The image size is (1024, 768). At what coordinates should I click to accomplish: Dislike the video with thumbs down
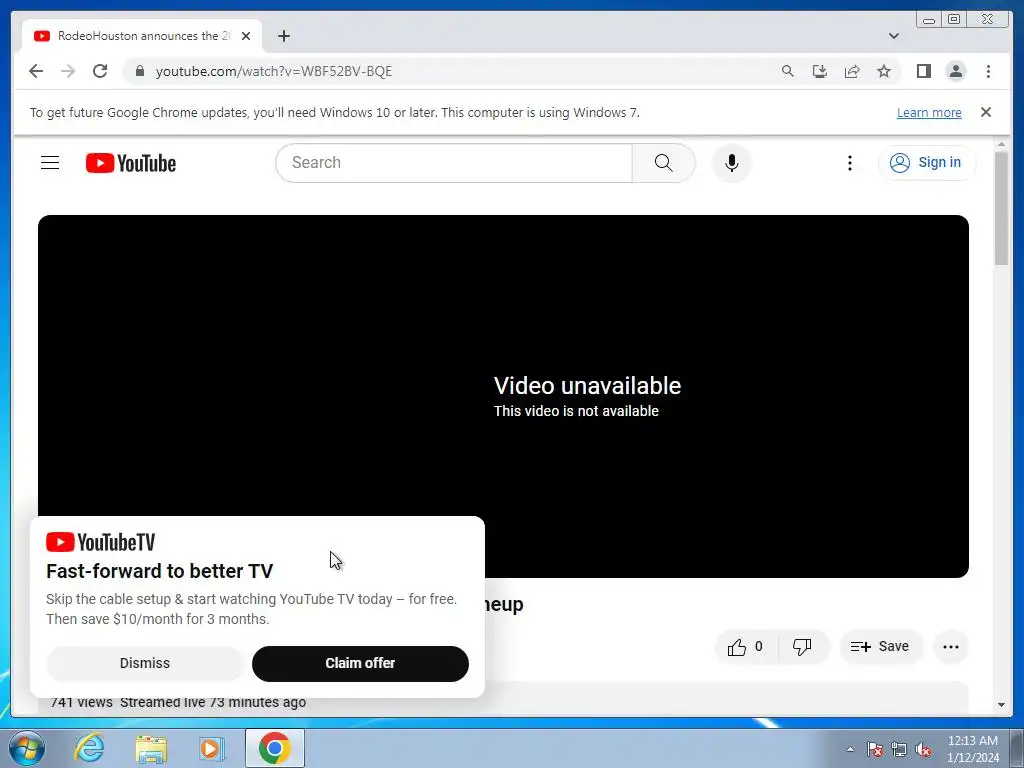[803, 647]
